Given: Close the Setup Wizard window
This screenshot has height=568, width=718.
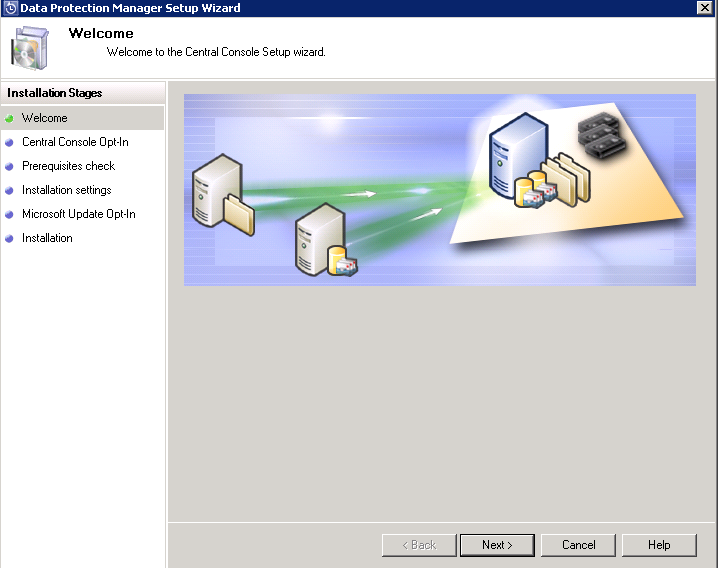Looking at the screenshot, I should click(705, 7).
